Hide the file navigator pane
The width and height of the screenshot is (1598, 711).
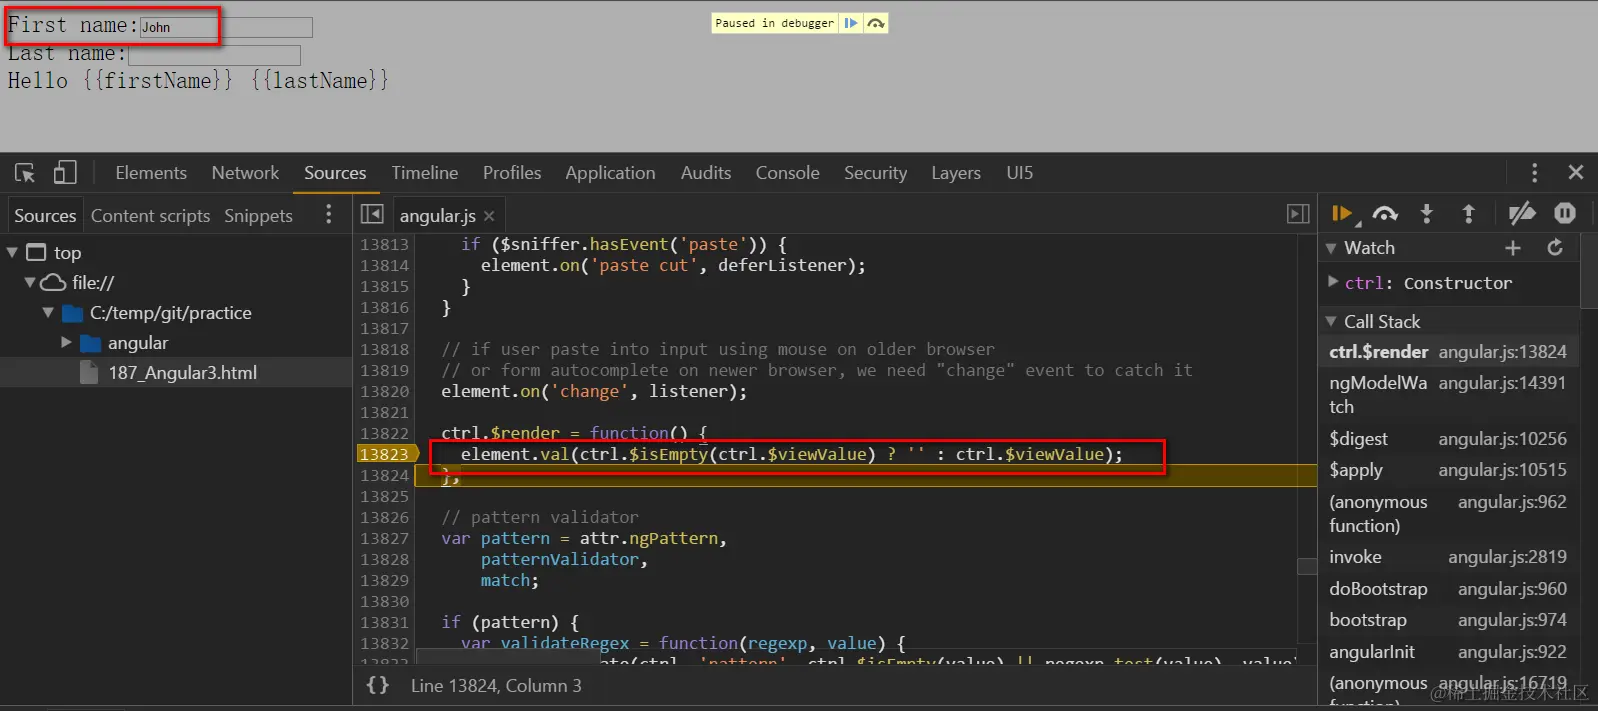tap(372, 214)
